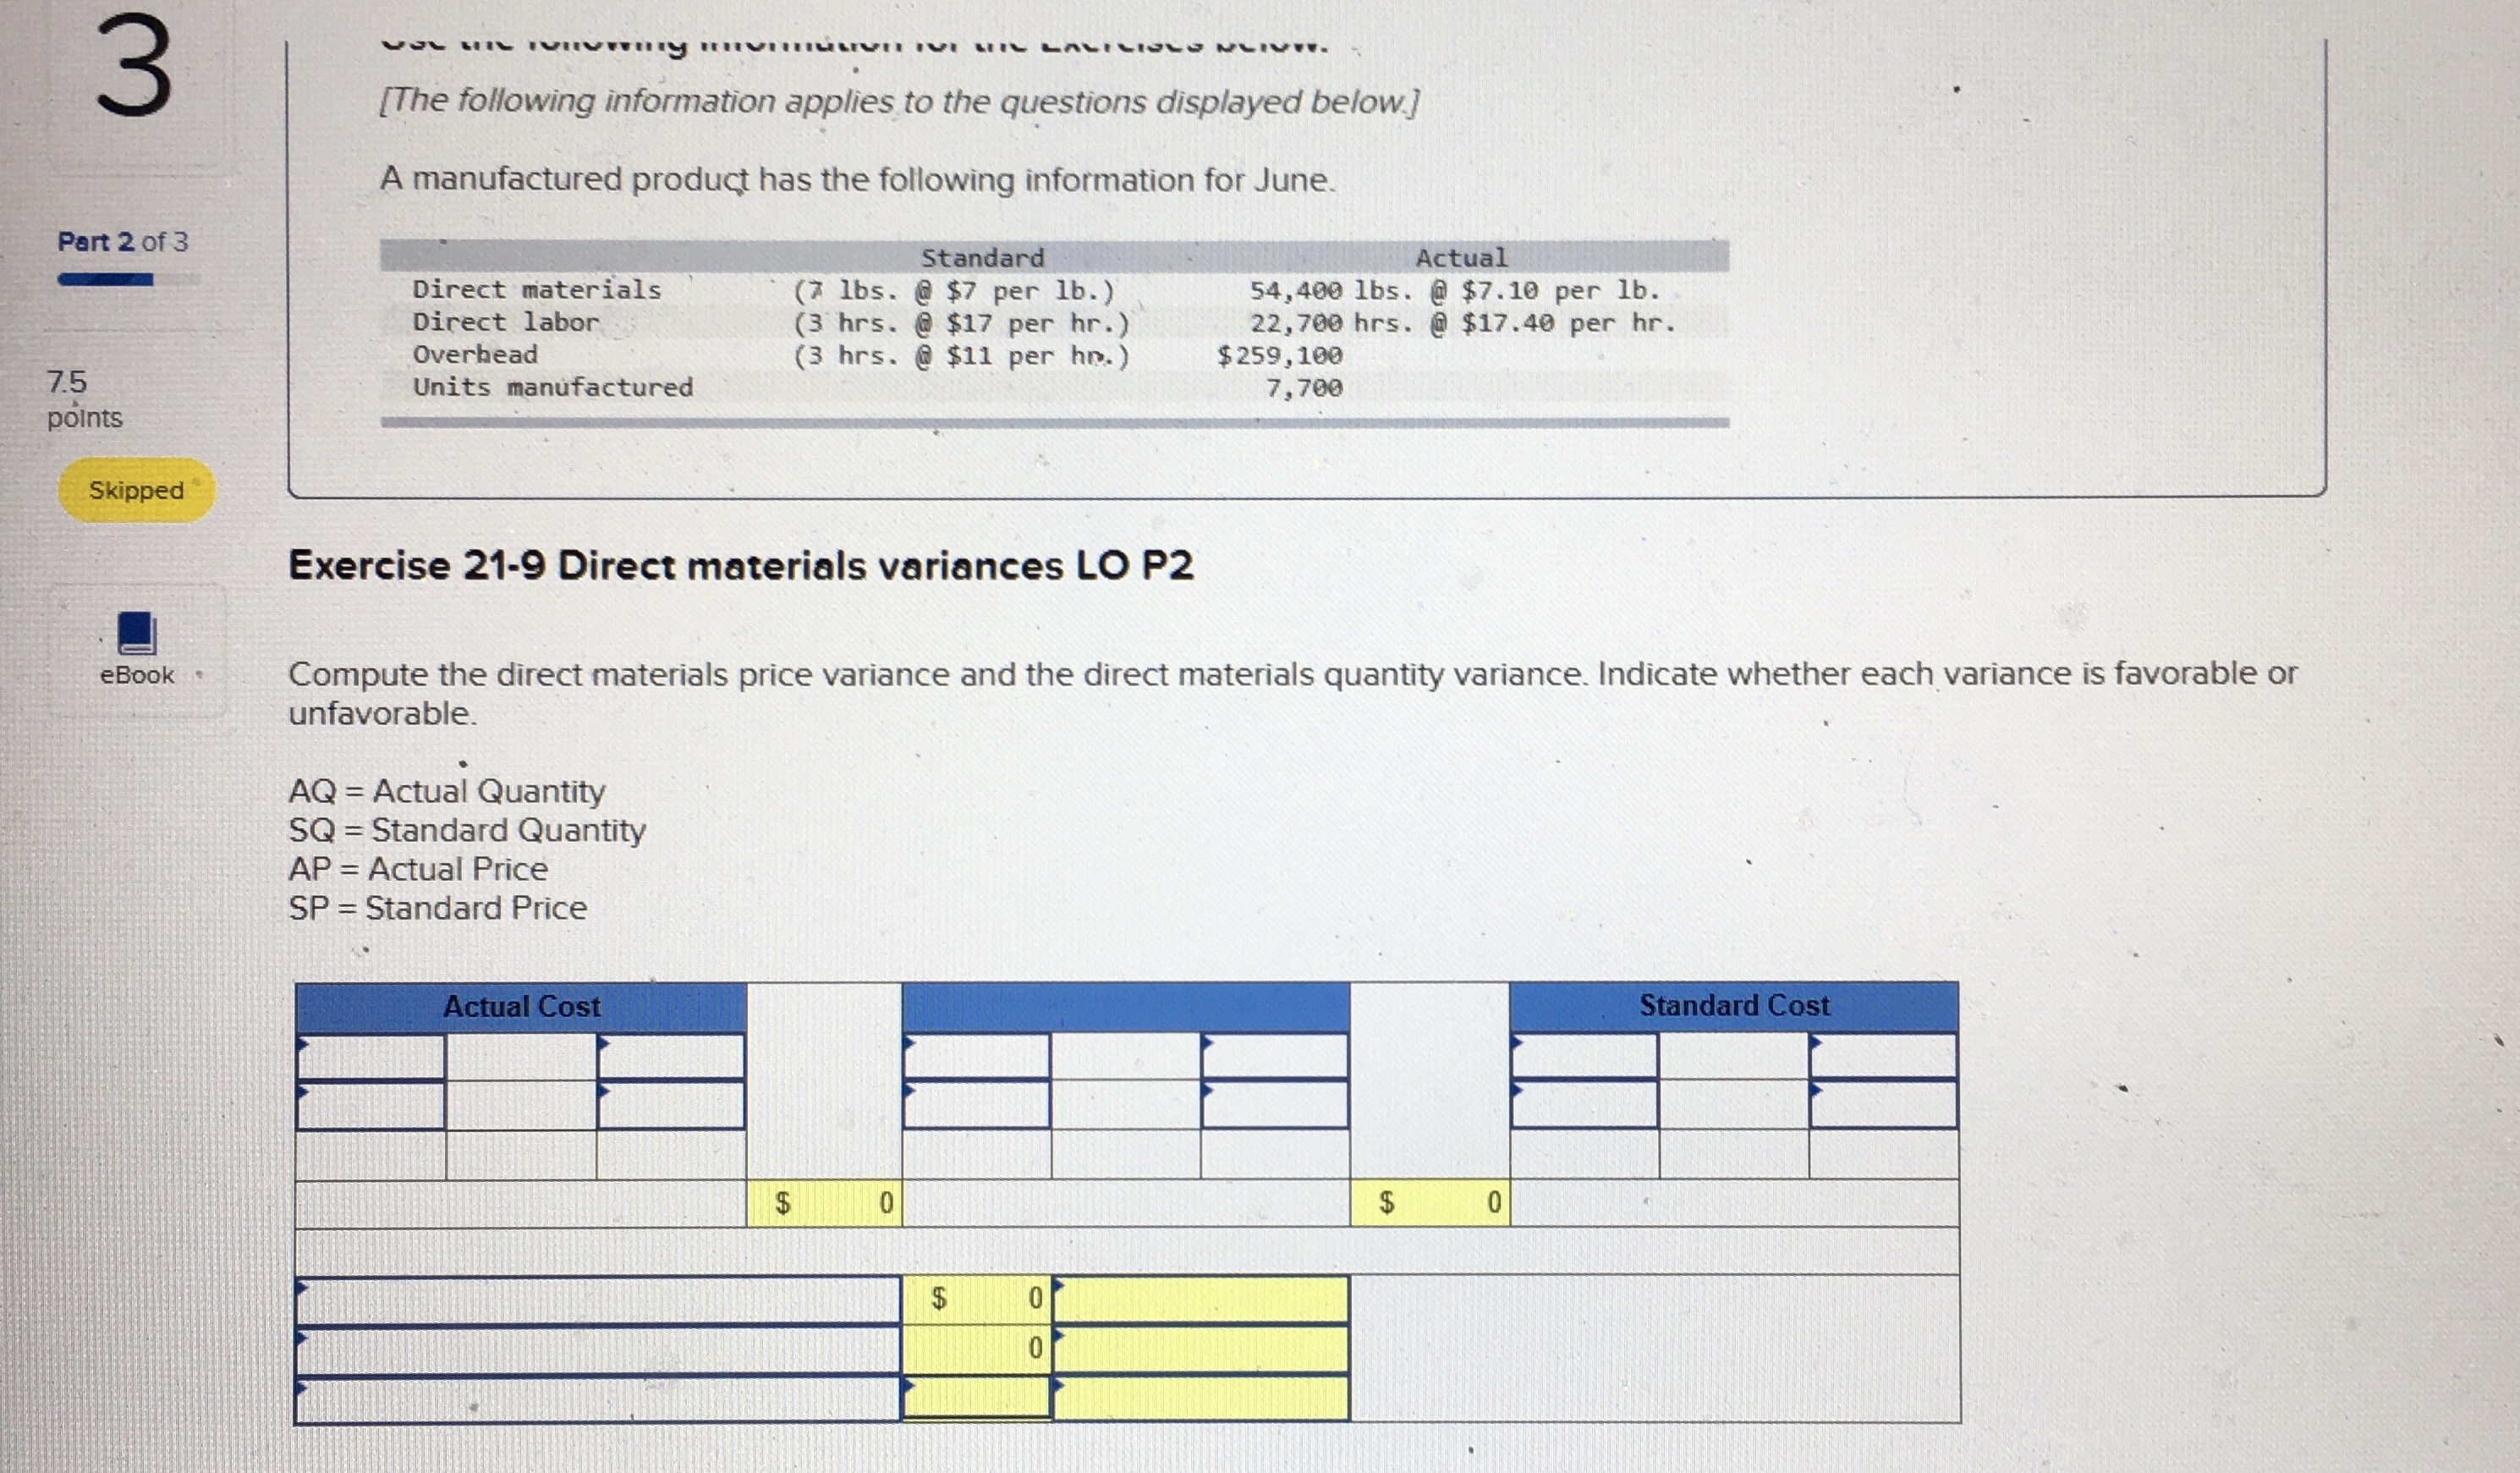This screenshot has width=2520, height=1473.
Task: Open first-row left dropdown under Actual Cost
Action: tap(371, 1058)
